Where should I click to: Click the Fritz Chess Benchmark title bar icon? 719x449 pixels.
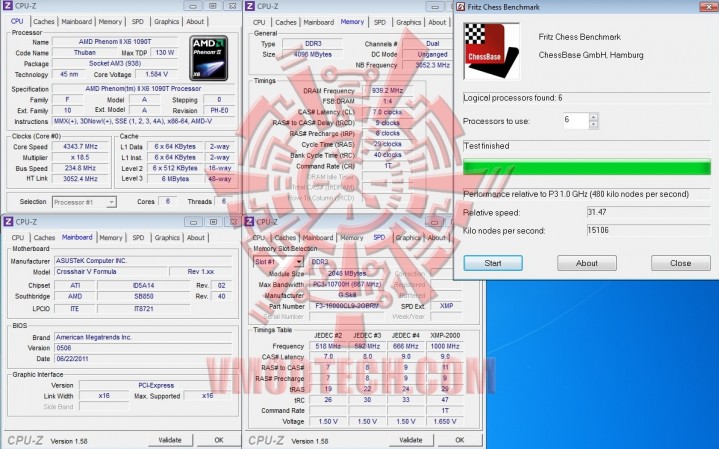(461, 7)
